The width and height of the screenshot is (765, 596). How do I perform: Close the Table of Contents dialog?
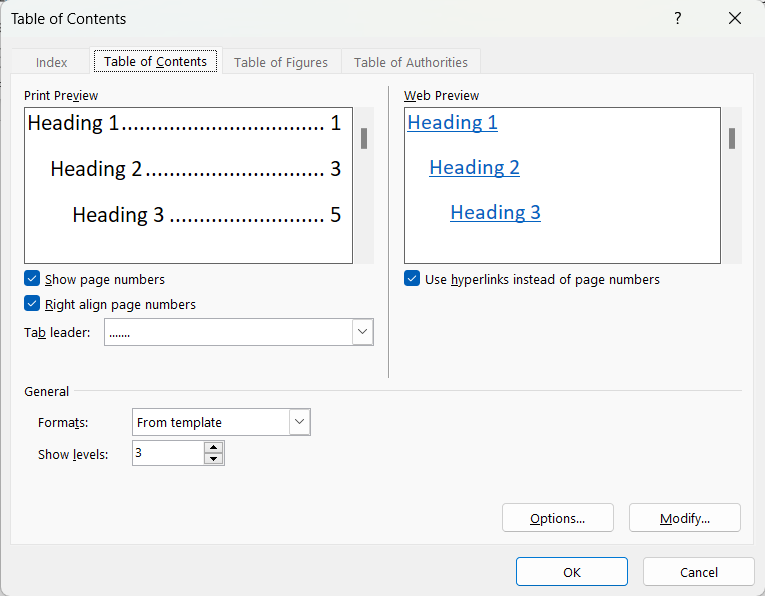click(x=735, y=18)
